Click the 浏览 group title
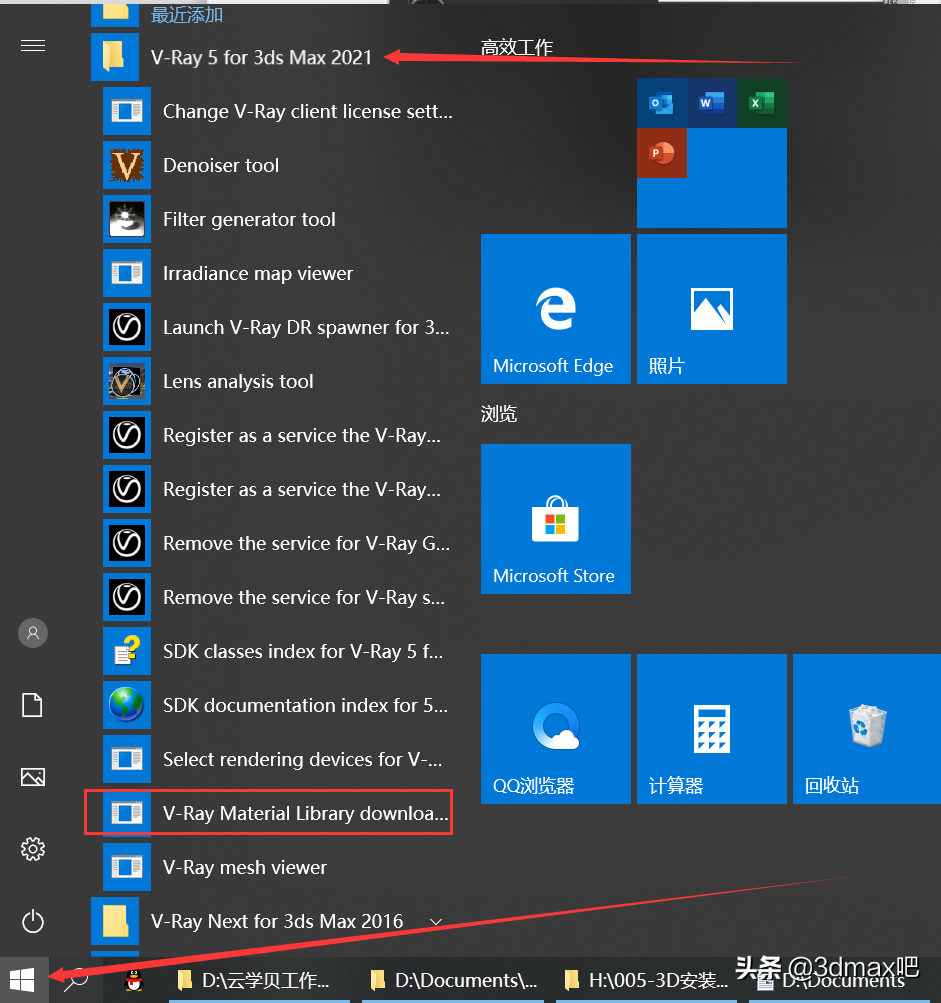This screenshot has height=1003, width=941. pyautogui.click(x=499, y=414)
